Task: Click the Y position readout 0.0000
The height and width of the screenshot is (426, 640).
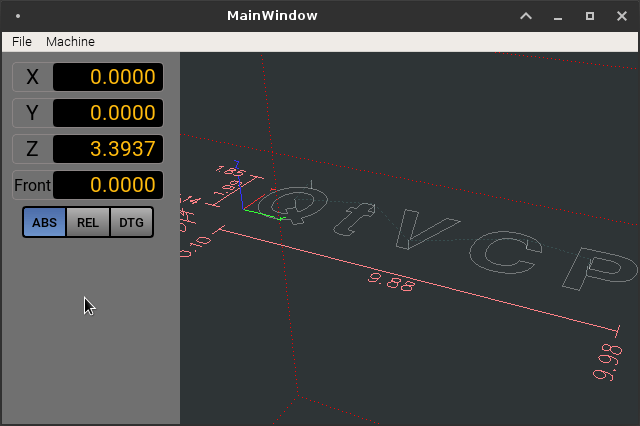Action: pyautogui.click(x=108, y=113)
